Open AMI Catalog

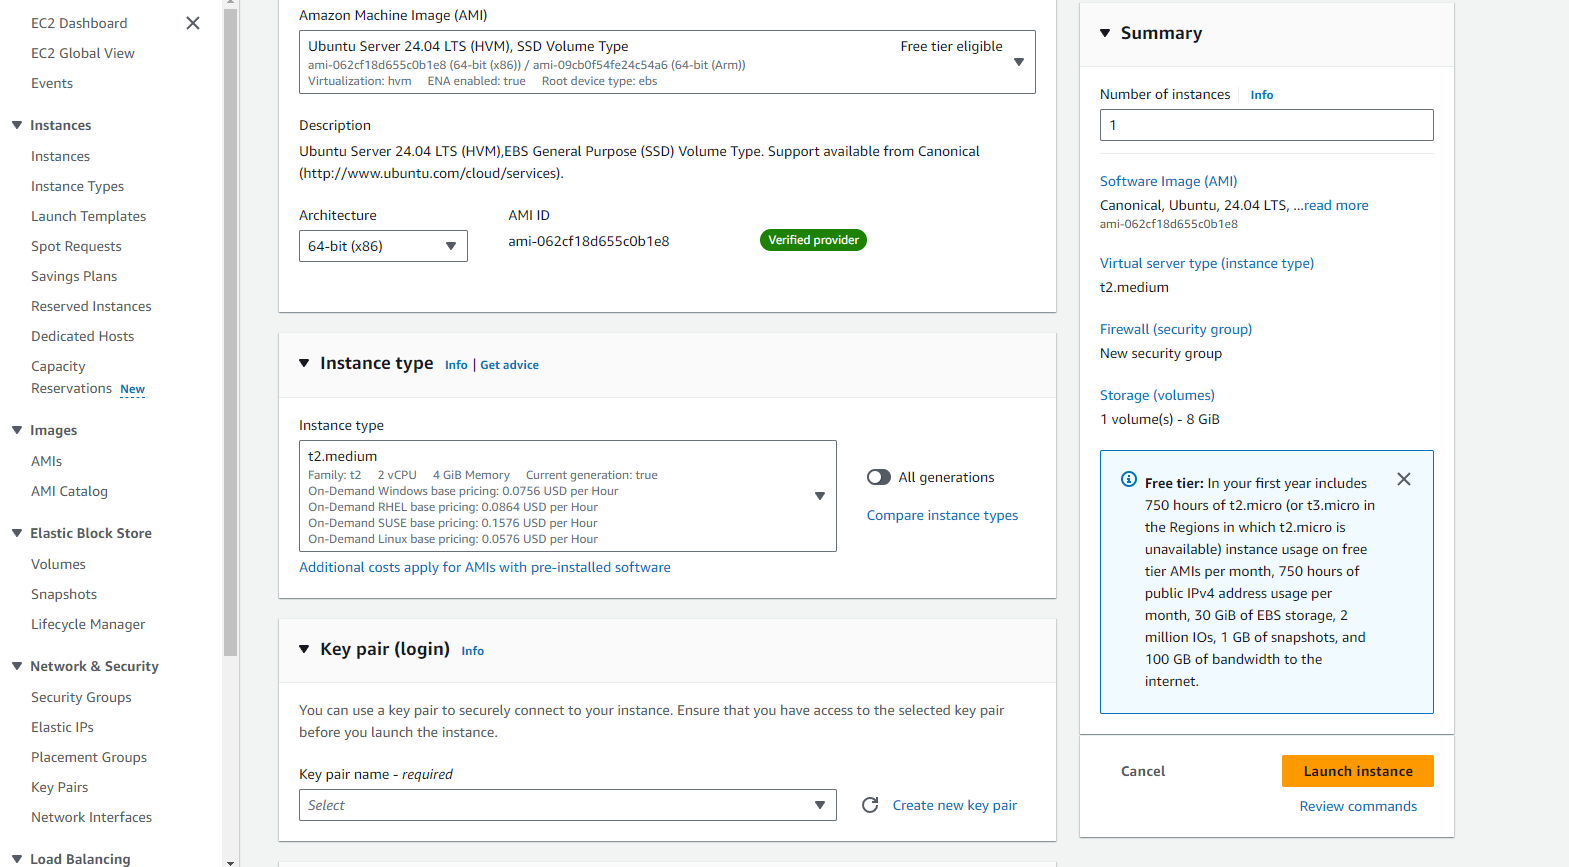coord(69,491)
